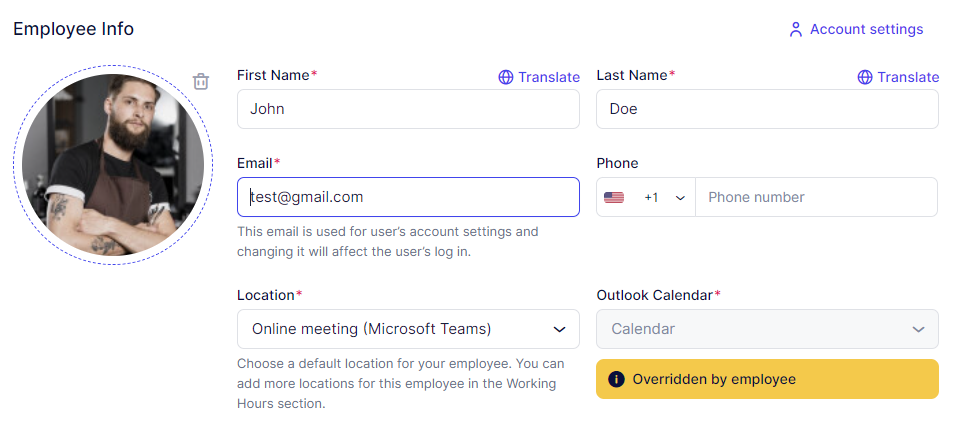This screenshot has width=954, height=423.
Task: Click the trash icon to delete profile photo
Action: [201, 81]
